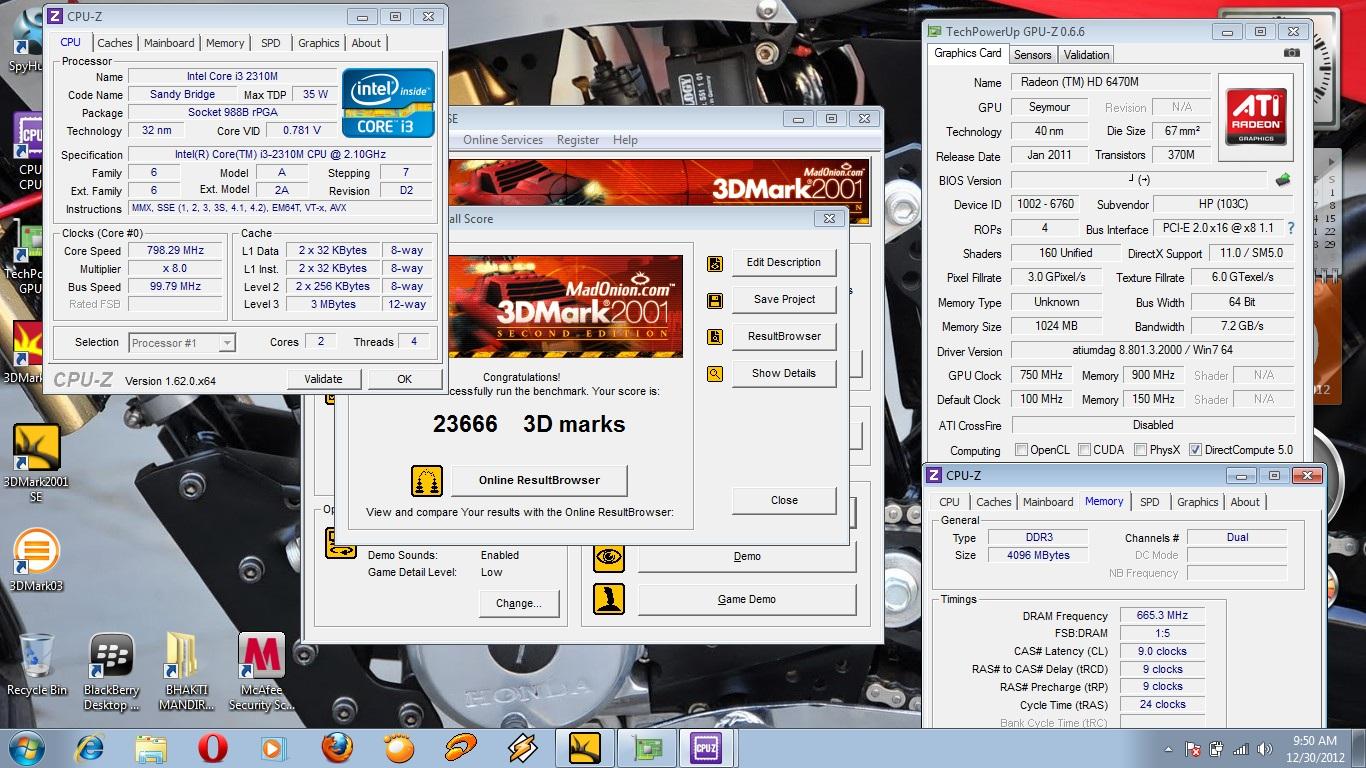Click the Edit Description button
This screenshot has height=768, width=1366.
click(x=784, y=263)
